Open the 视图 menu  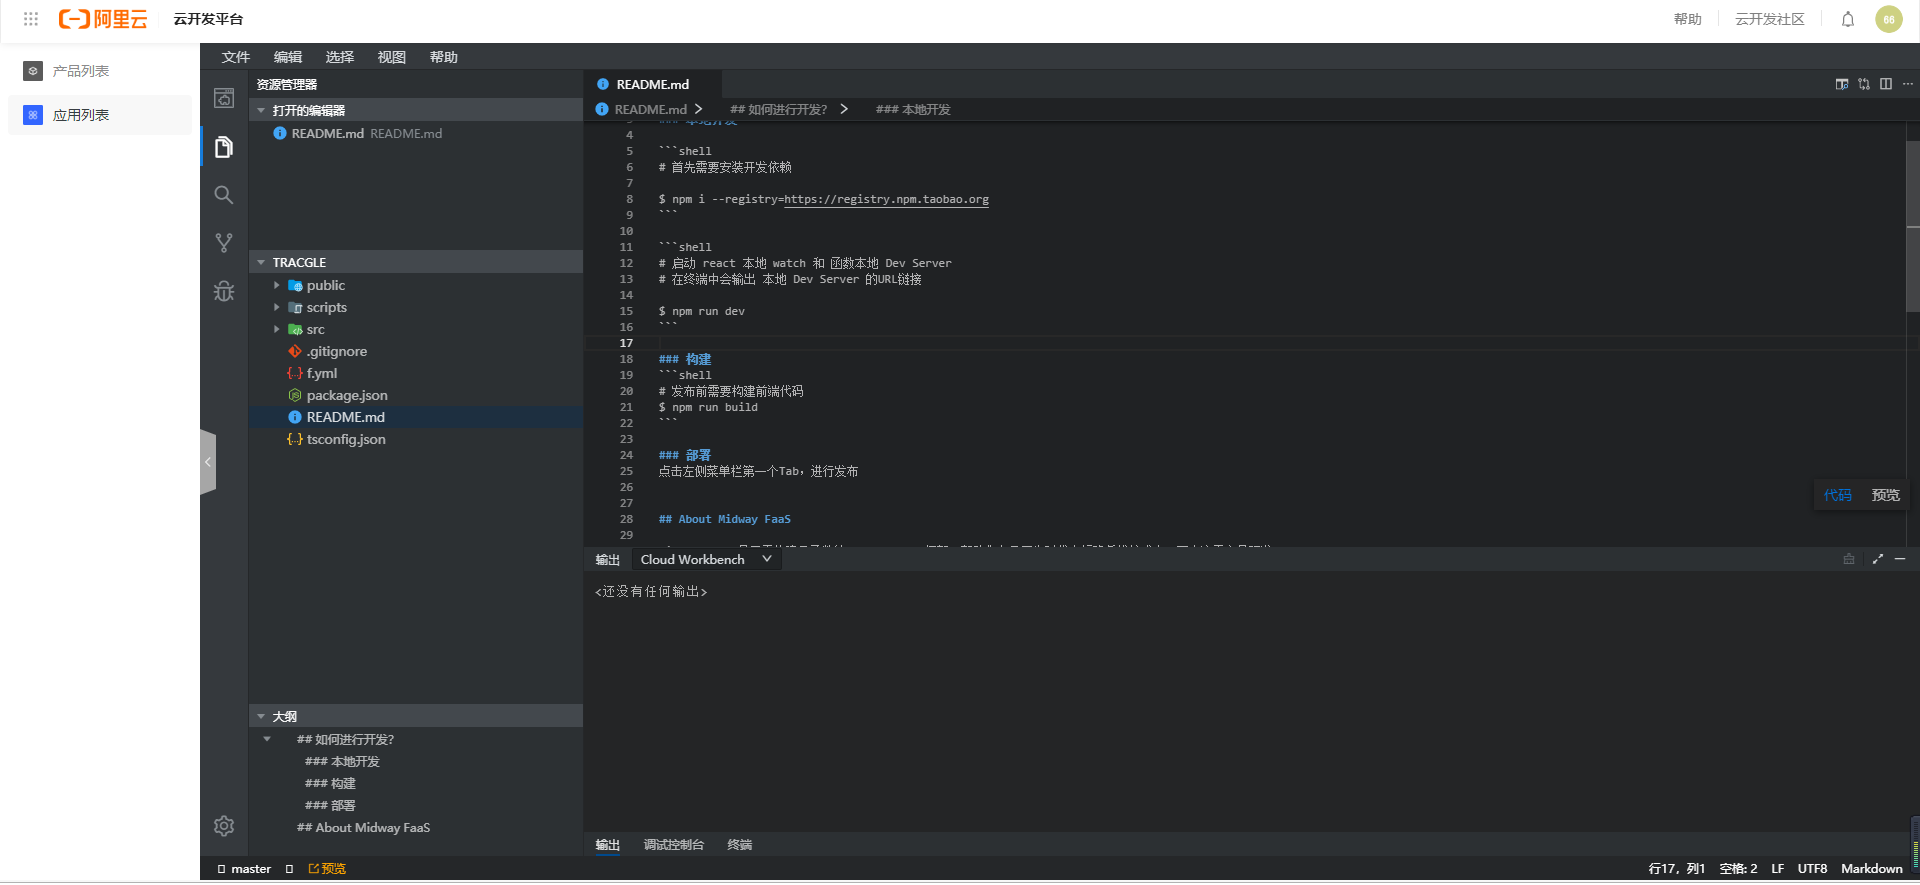pos(392,57)
